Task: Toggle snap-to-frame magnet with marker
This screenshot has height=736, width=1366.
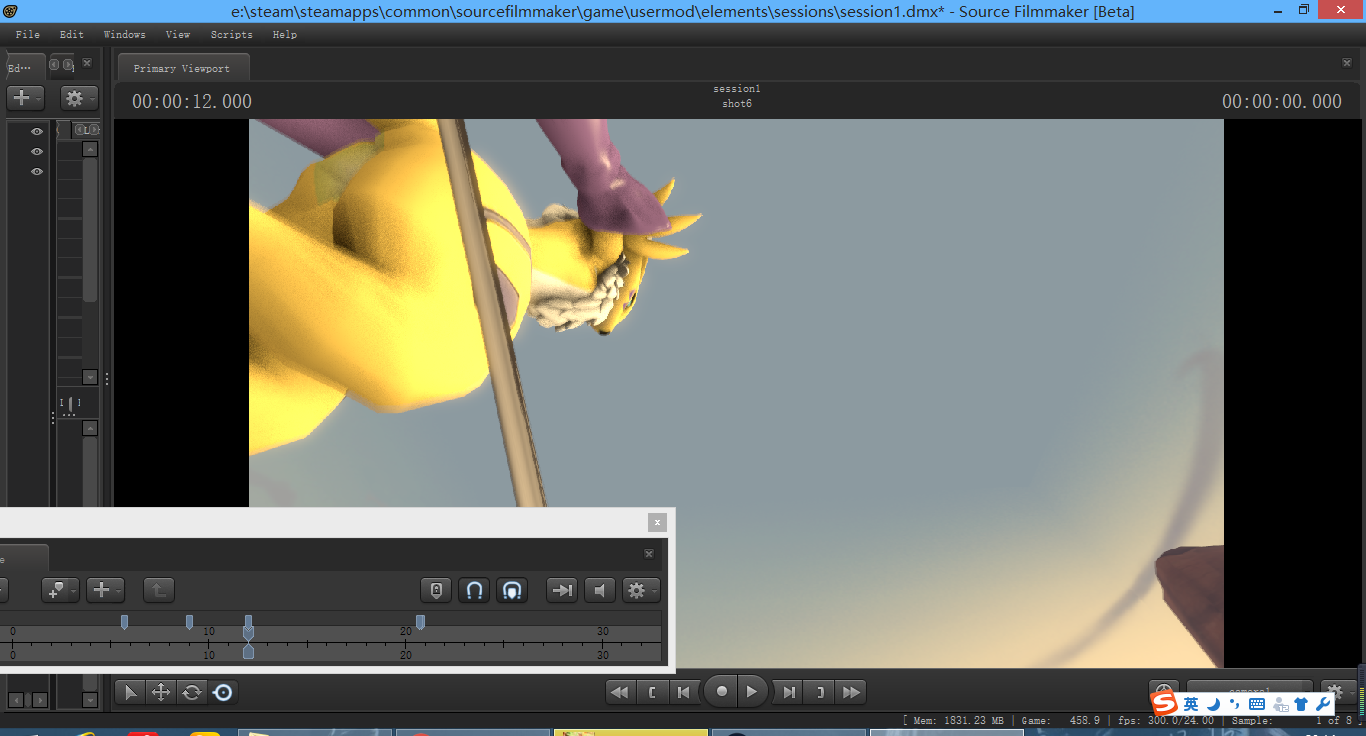Action: point(512,590)
